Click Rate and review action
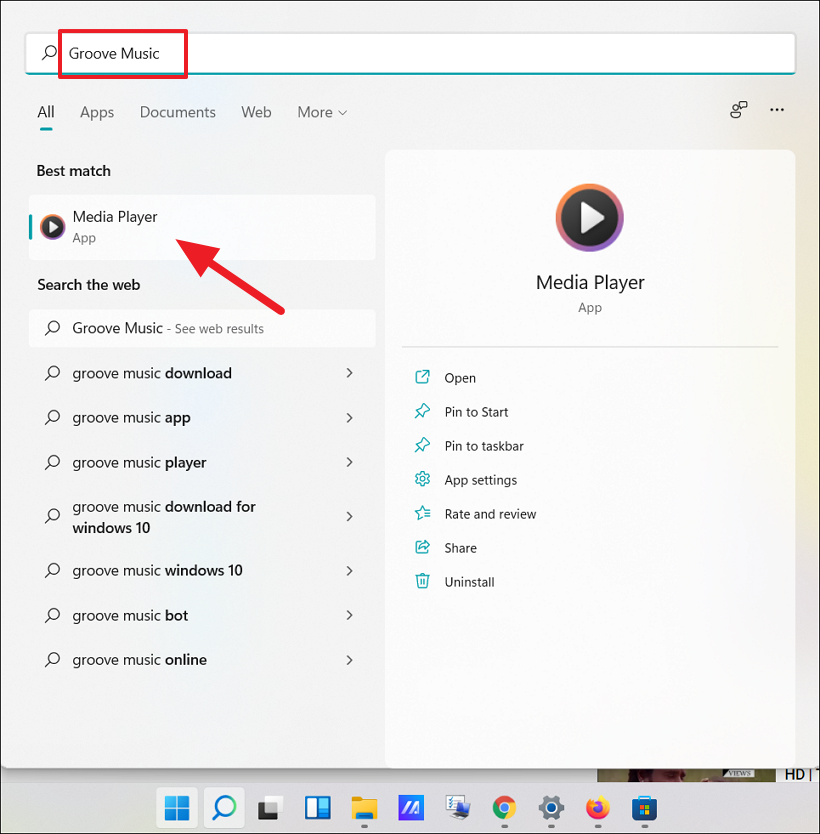The height and width of the screenshot is (834, 820). tap(490, 514)
